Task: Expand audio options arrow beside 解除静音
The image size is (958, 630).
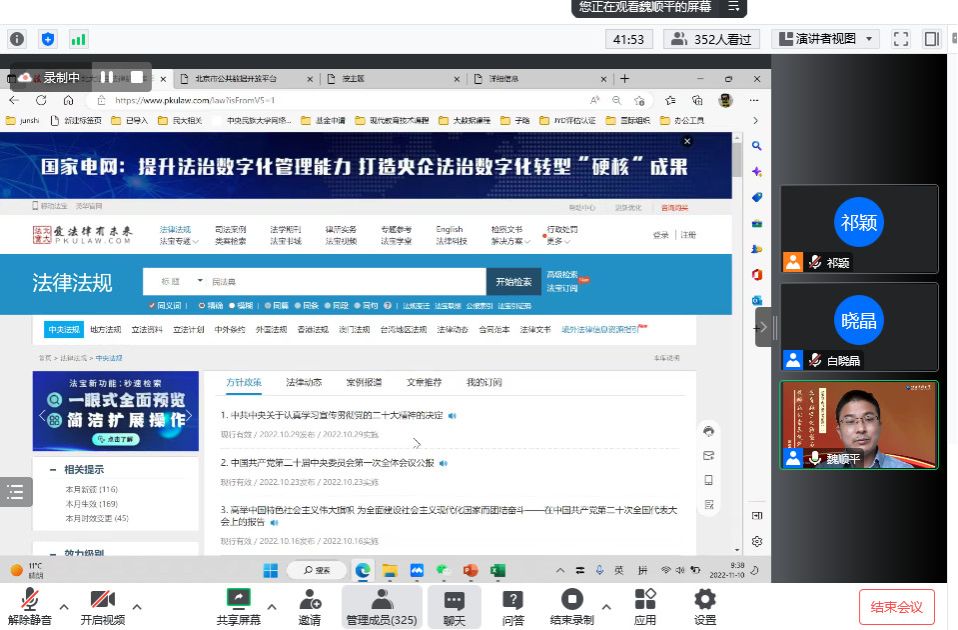Action: (64, 606)
